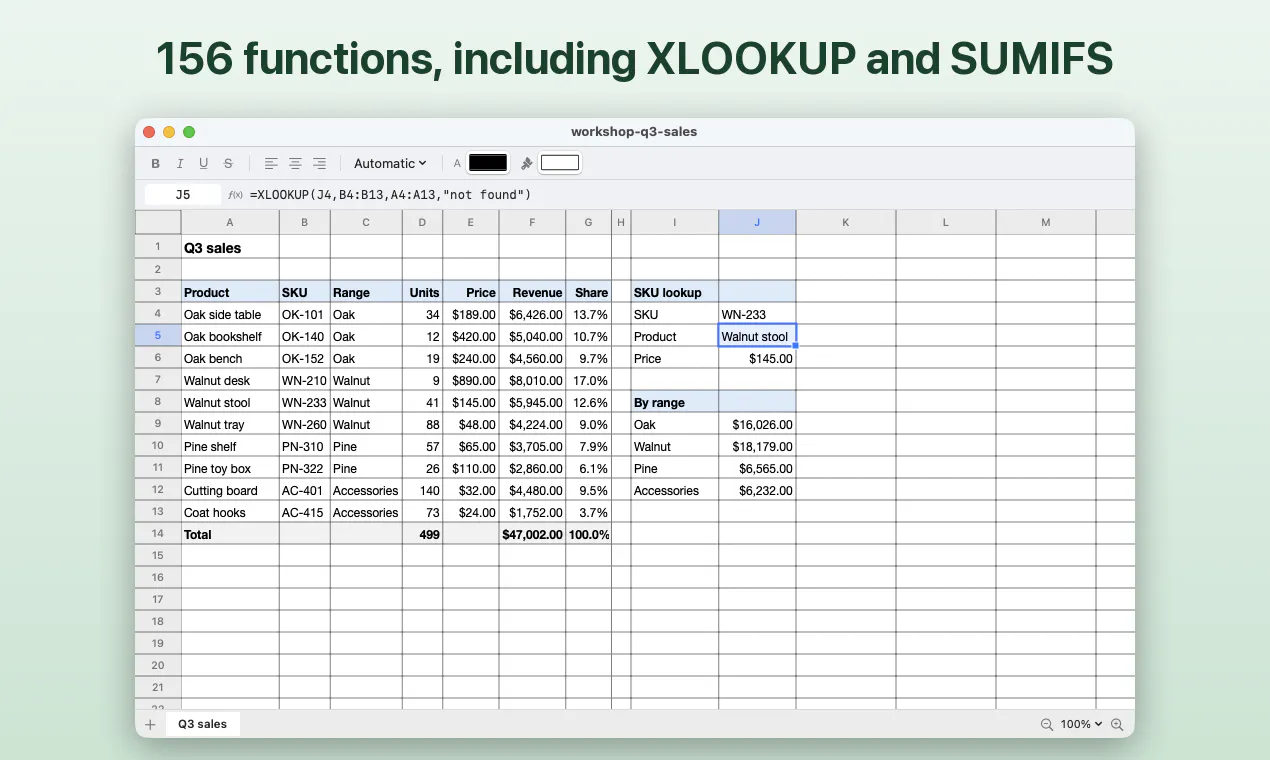The image size is (1270, 760).
Task: Select the "499" total units cell
Action: [423, 534]
